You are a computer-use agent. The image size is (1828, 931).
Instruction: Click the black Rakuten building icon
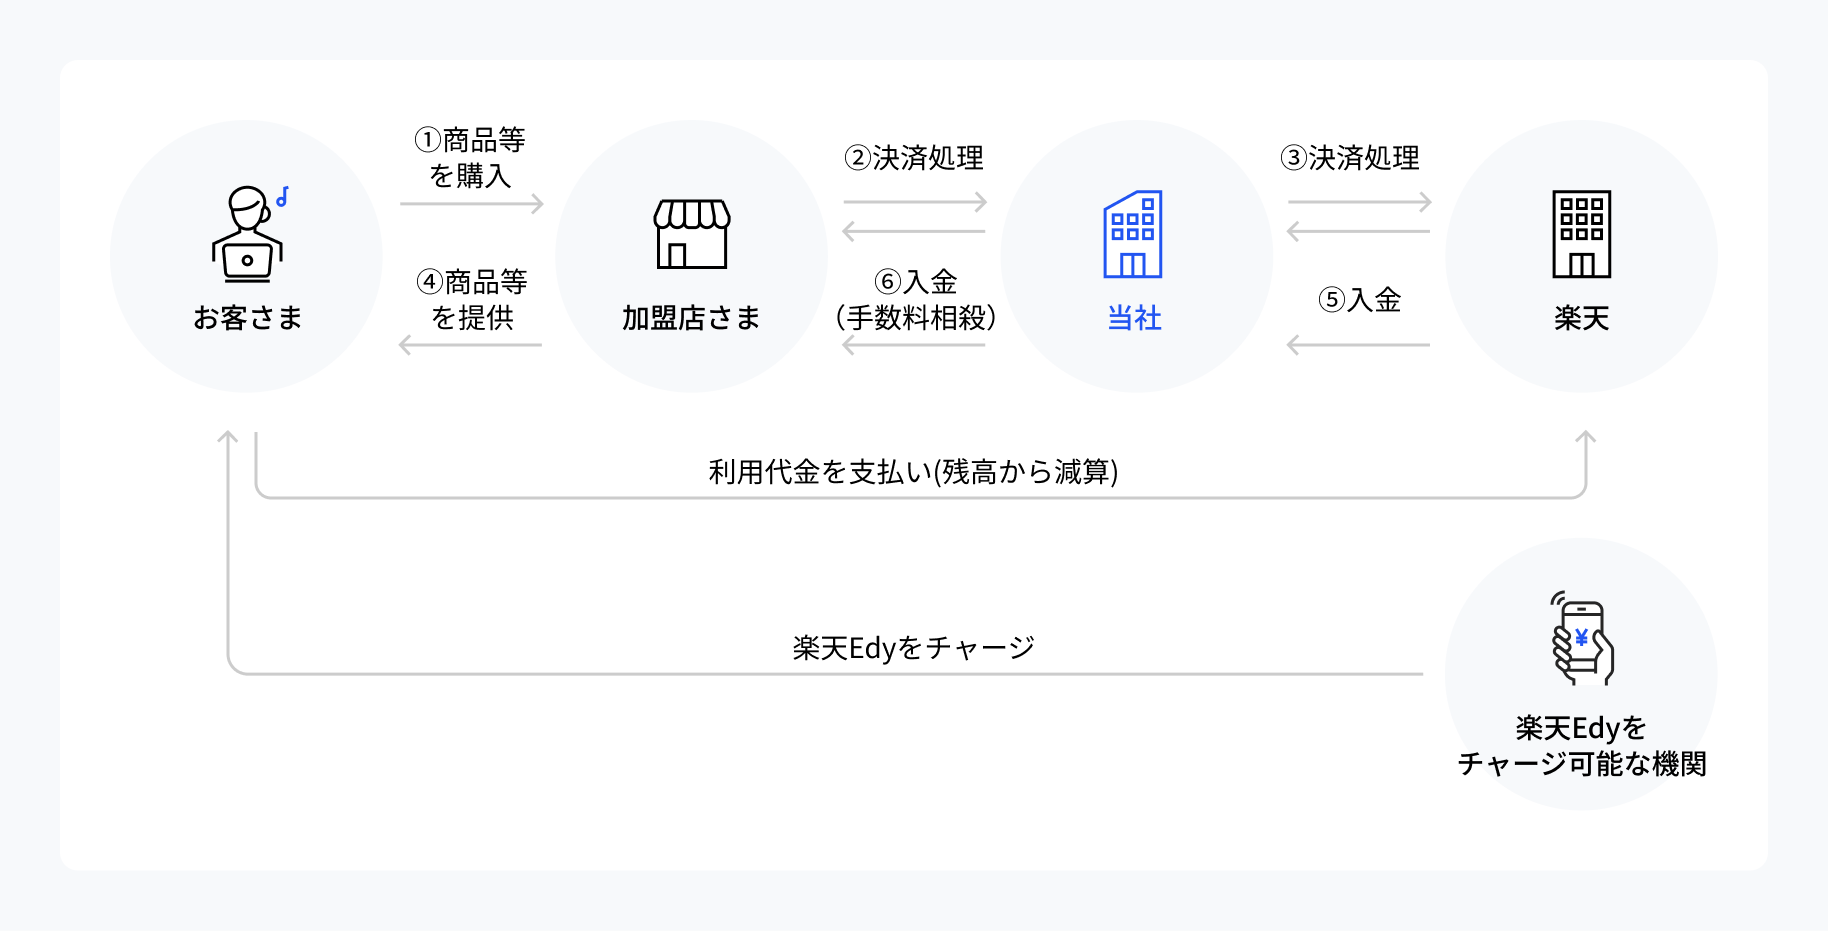coord(1581,234)
